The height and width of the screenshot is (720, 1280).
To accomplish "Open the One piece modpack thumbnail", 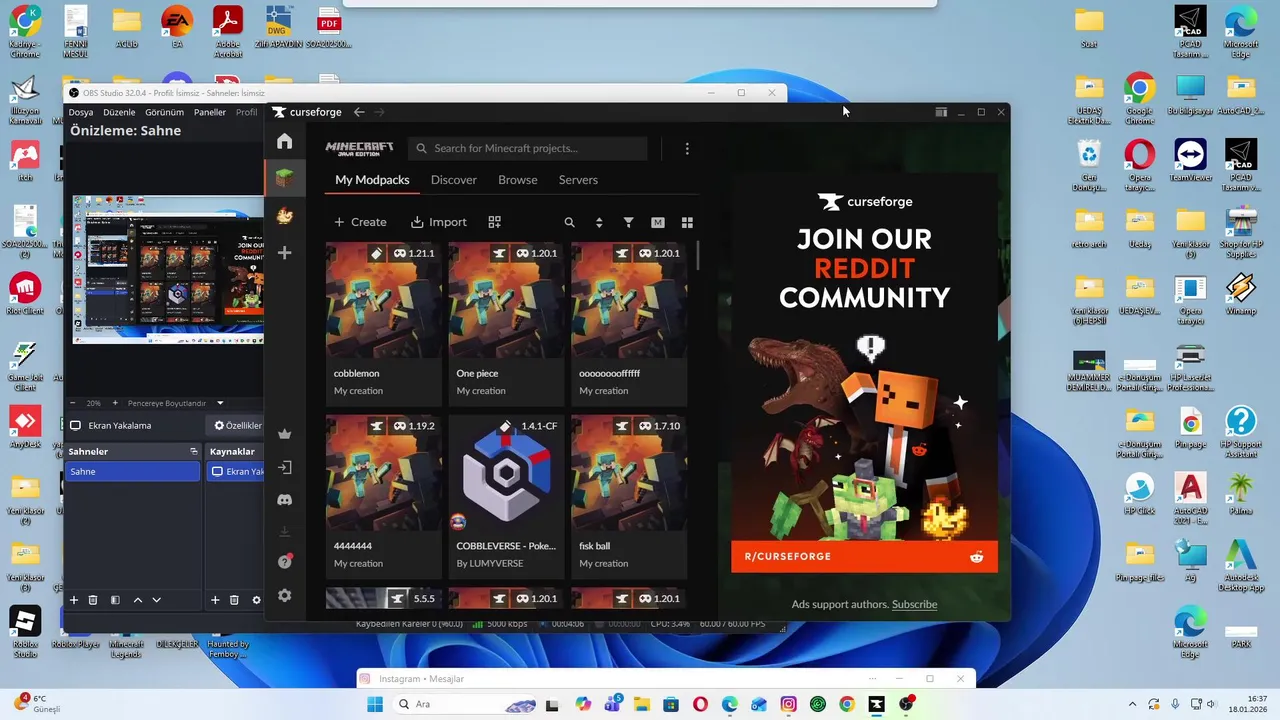I will 506,300.
